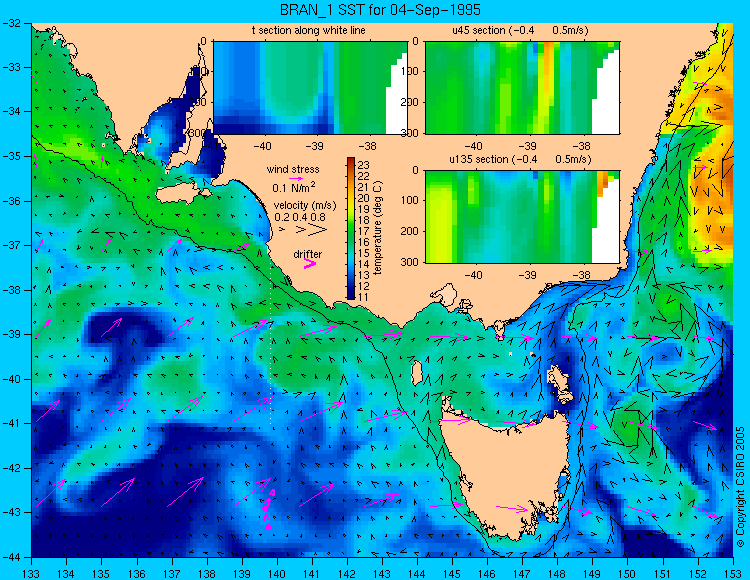
Task: Click main map latitude label -37
Action: click(11, 245)
